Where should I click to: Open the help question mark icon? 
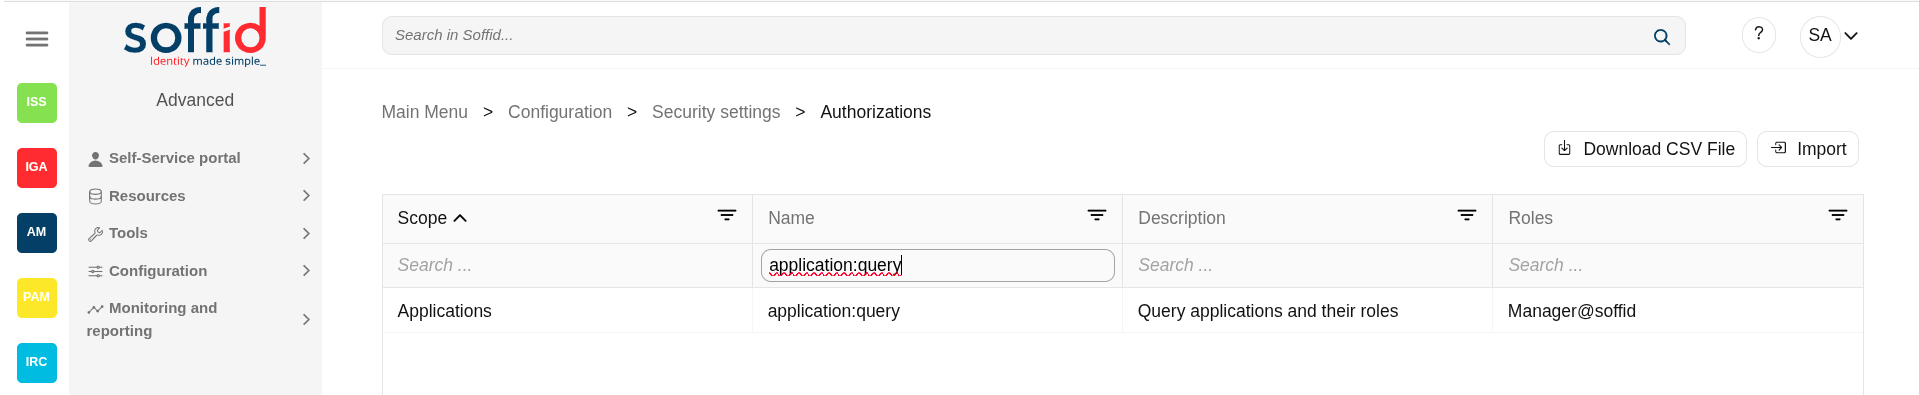coord(1758,35)
